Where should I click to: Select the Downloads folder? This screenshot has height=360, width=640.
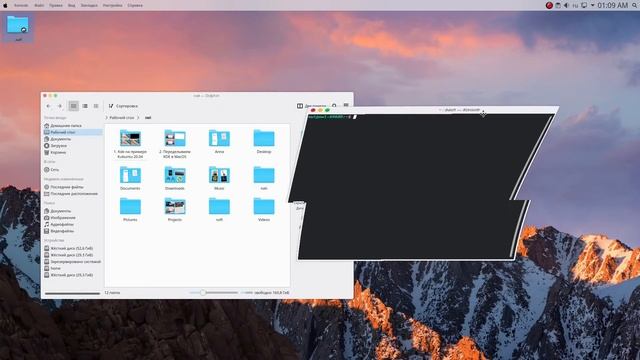[175, 178]
